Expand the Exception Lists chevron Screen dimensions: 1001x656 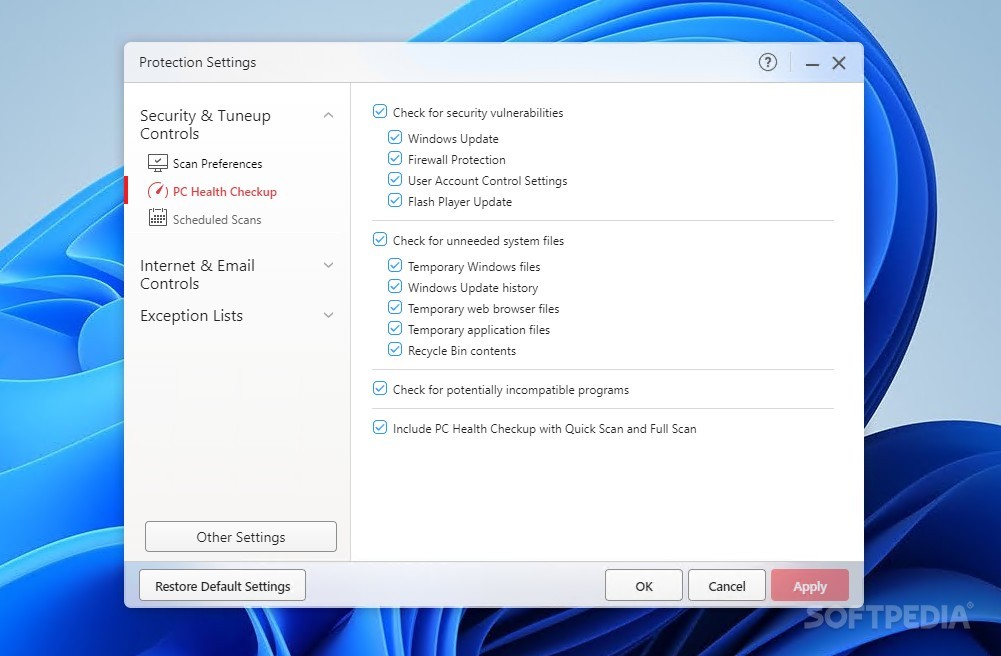[328, 315]
